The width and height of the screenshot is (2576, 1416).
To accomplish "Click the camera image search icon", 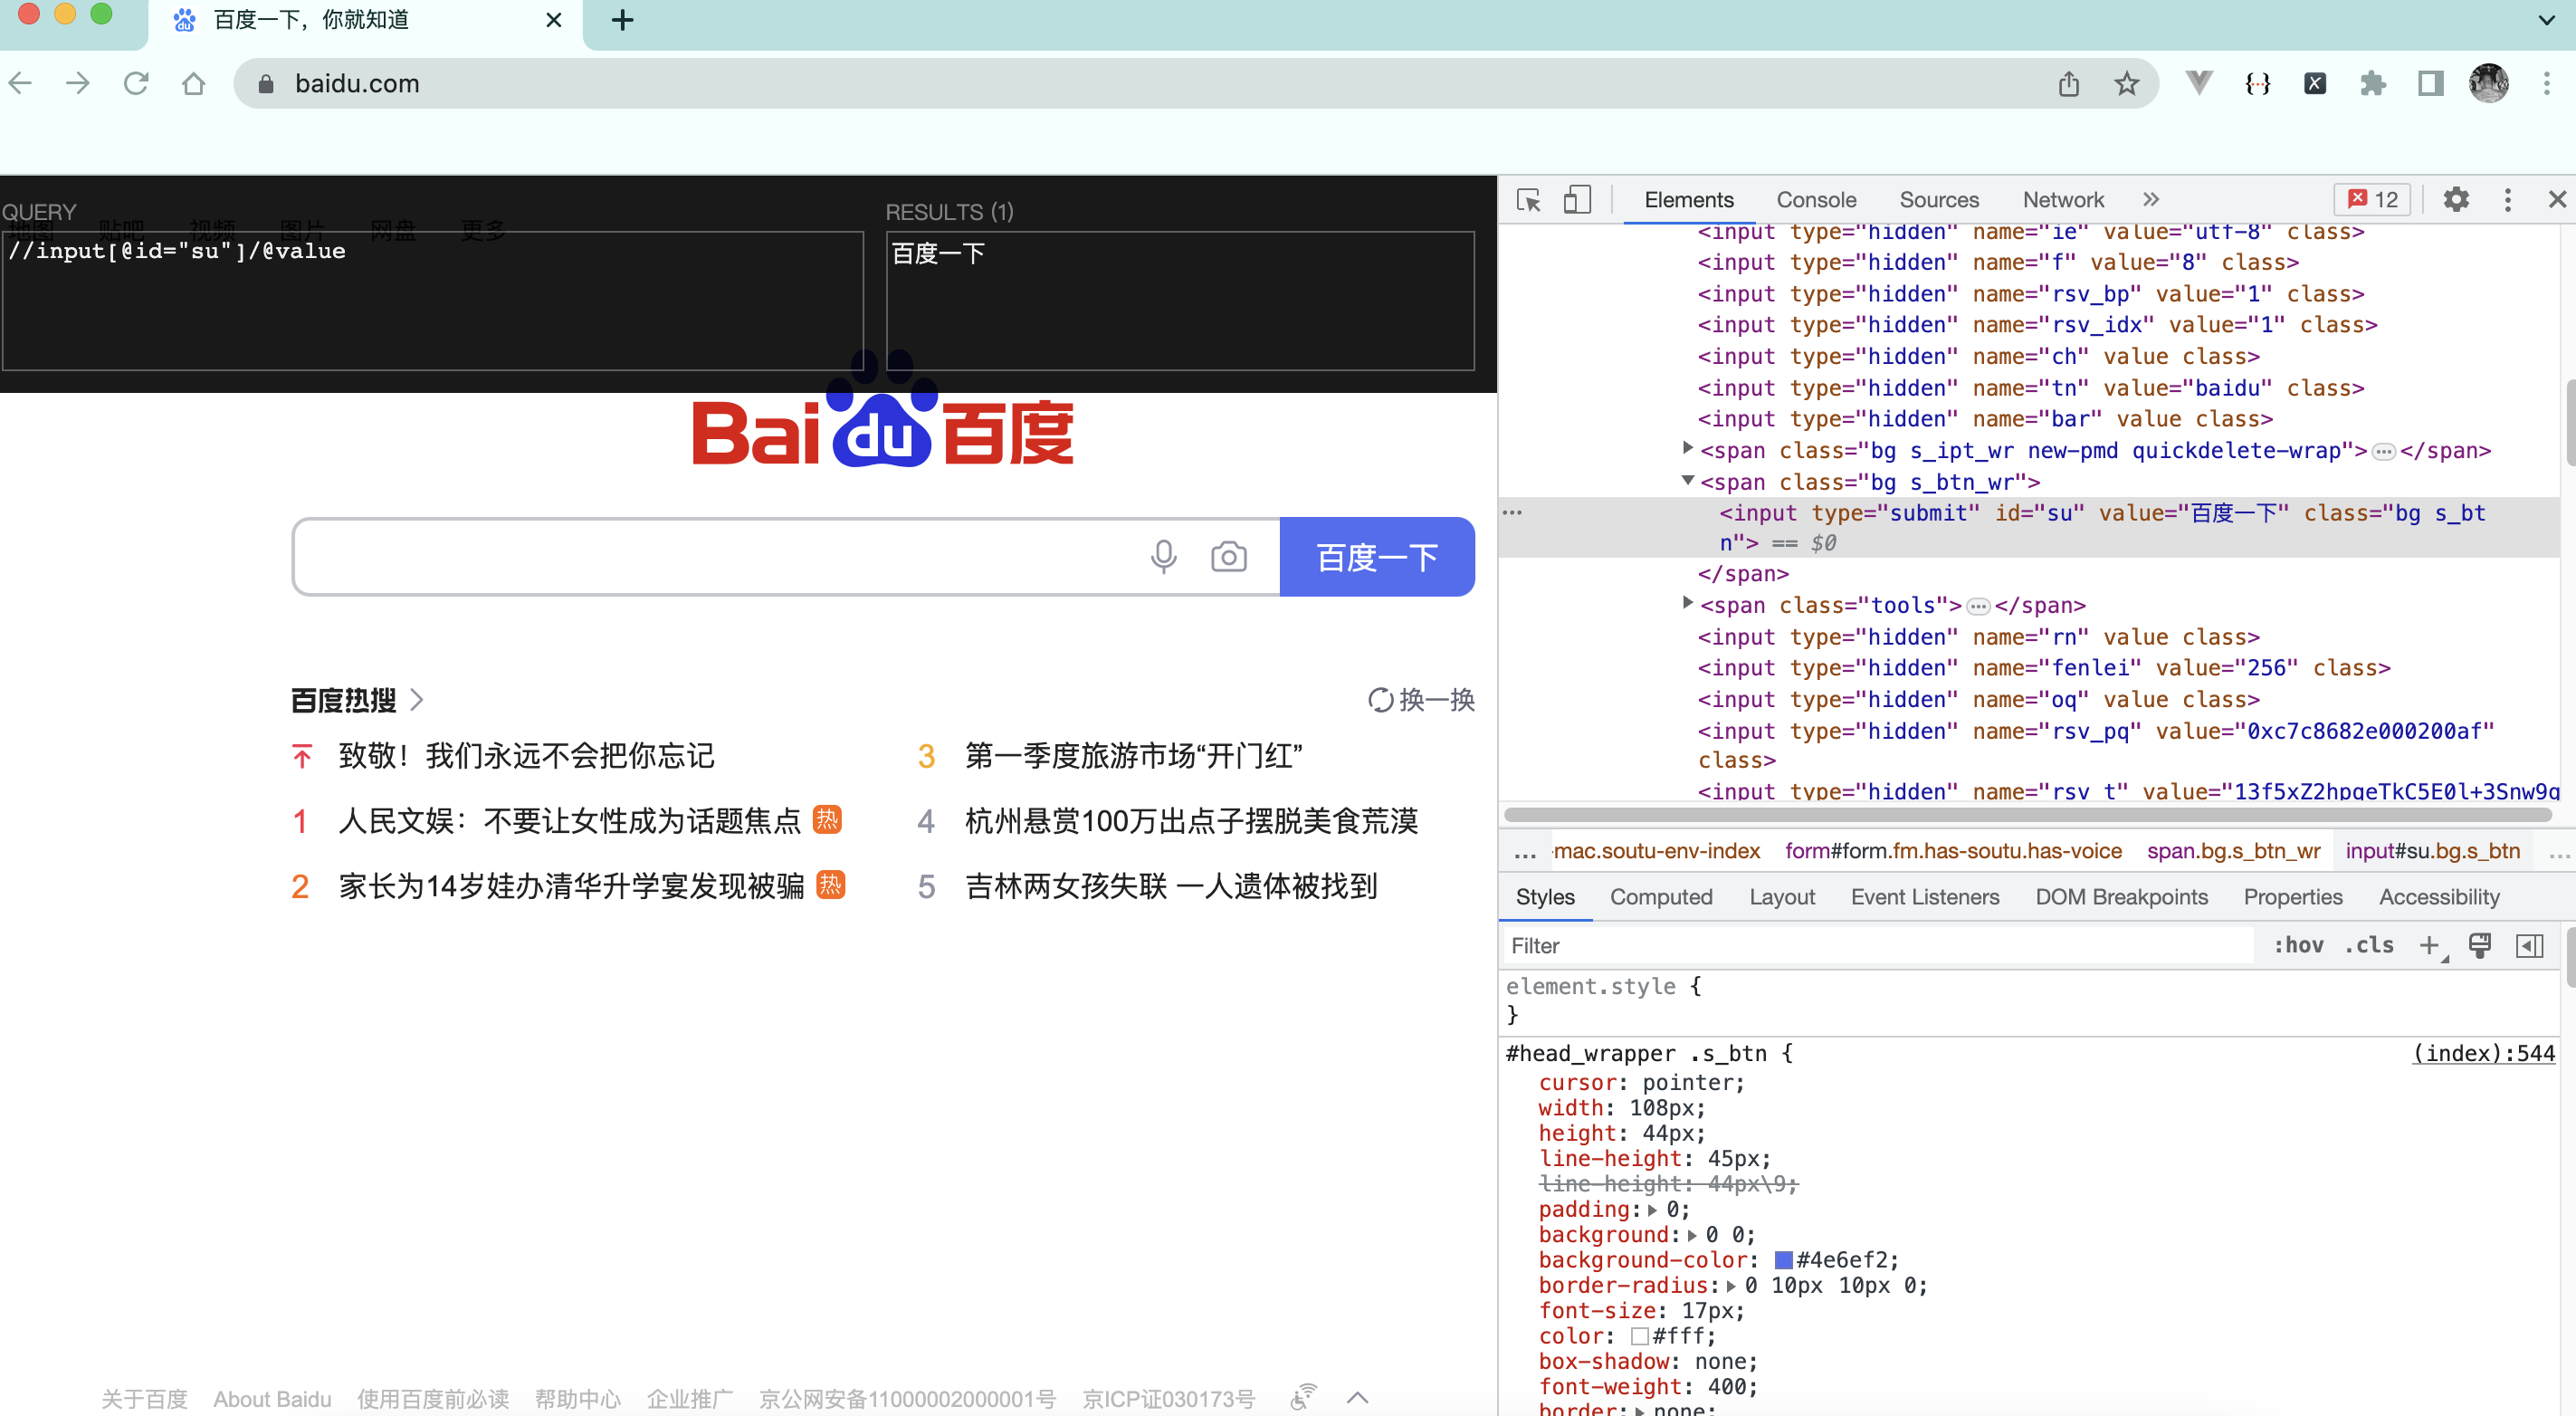I will (x=1228, y=557).
